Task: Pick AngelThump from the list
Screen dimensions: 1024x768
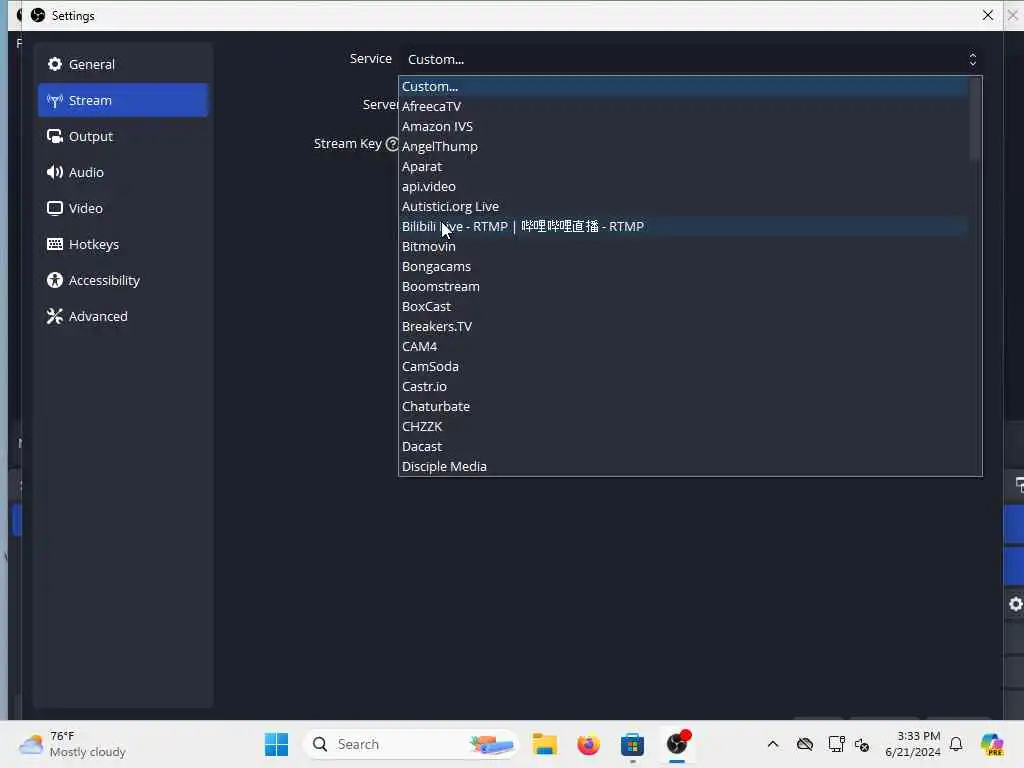Action: pyautogui.click(x=684, y=146)
